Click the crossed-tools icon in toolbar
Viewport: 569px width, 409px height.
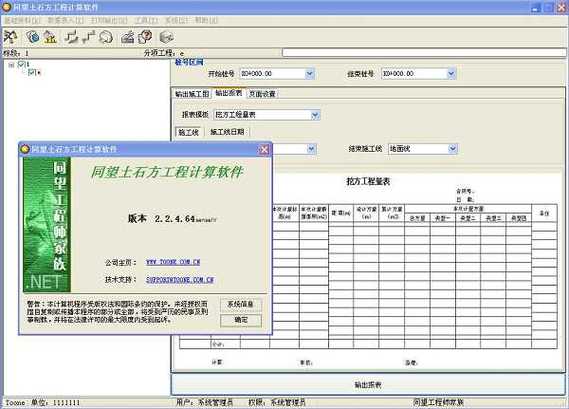pyautogui.click(x=11, y=37)
